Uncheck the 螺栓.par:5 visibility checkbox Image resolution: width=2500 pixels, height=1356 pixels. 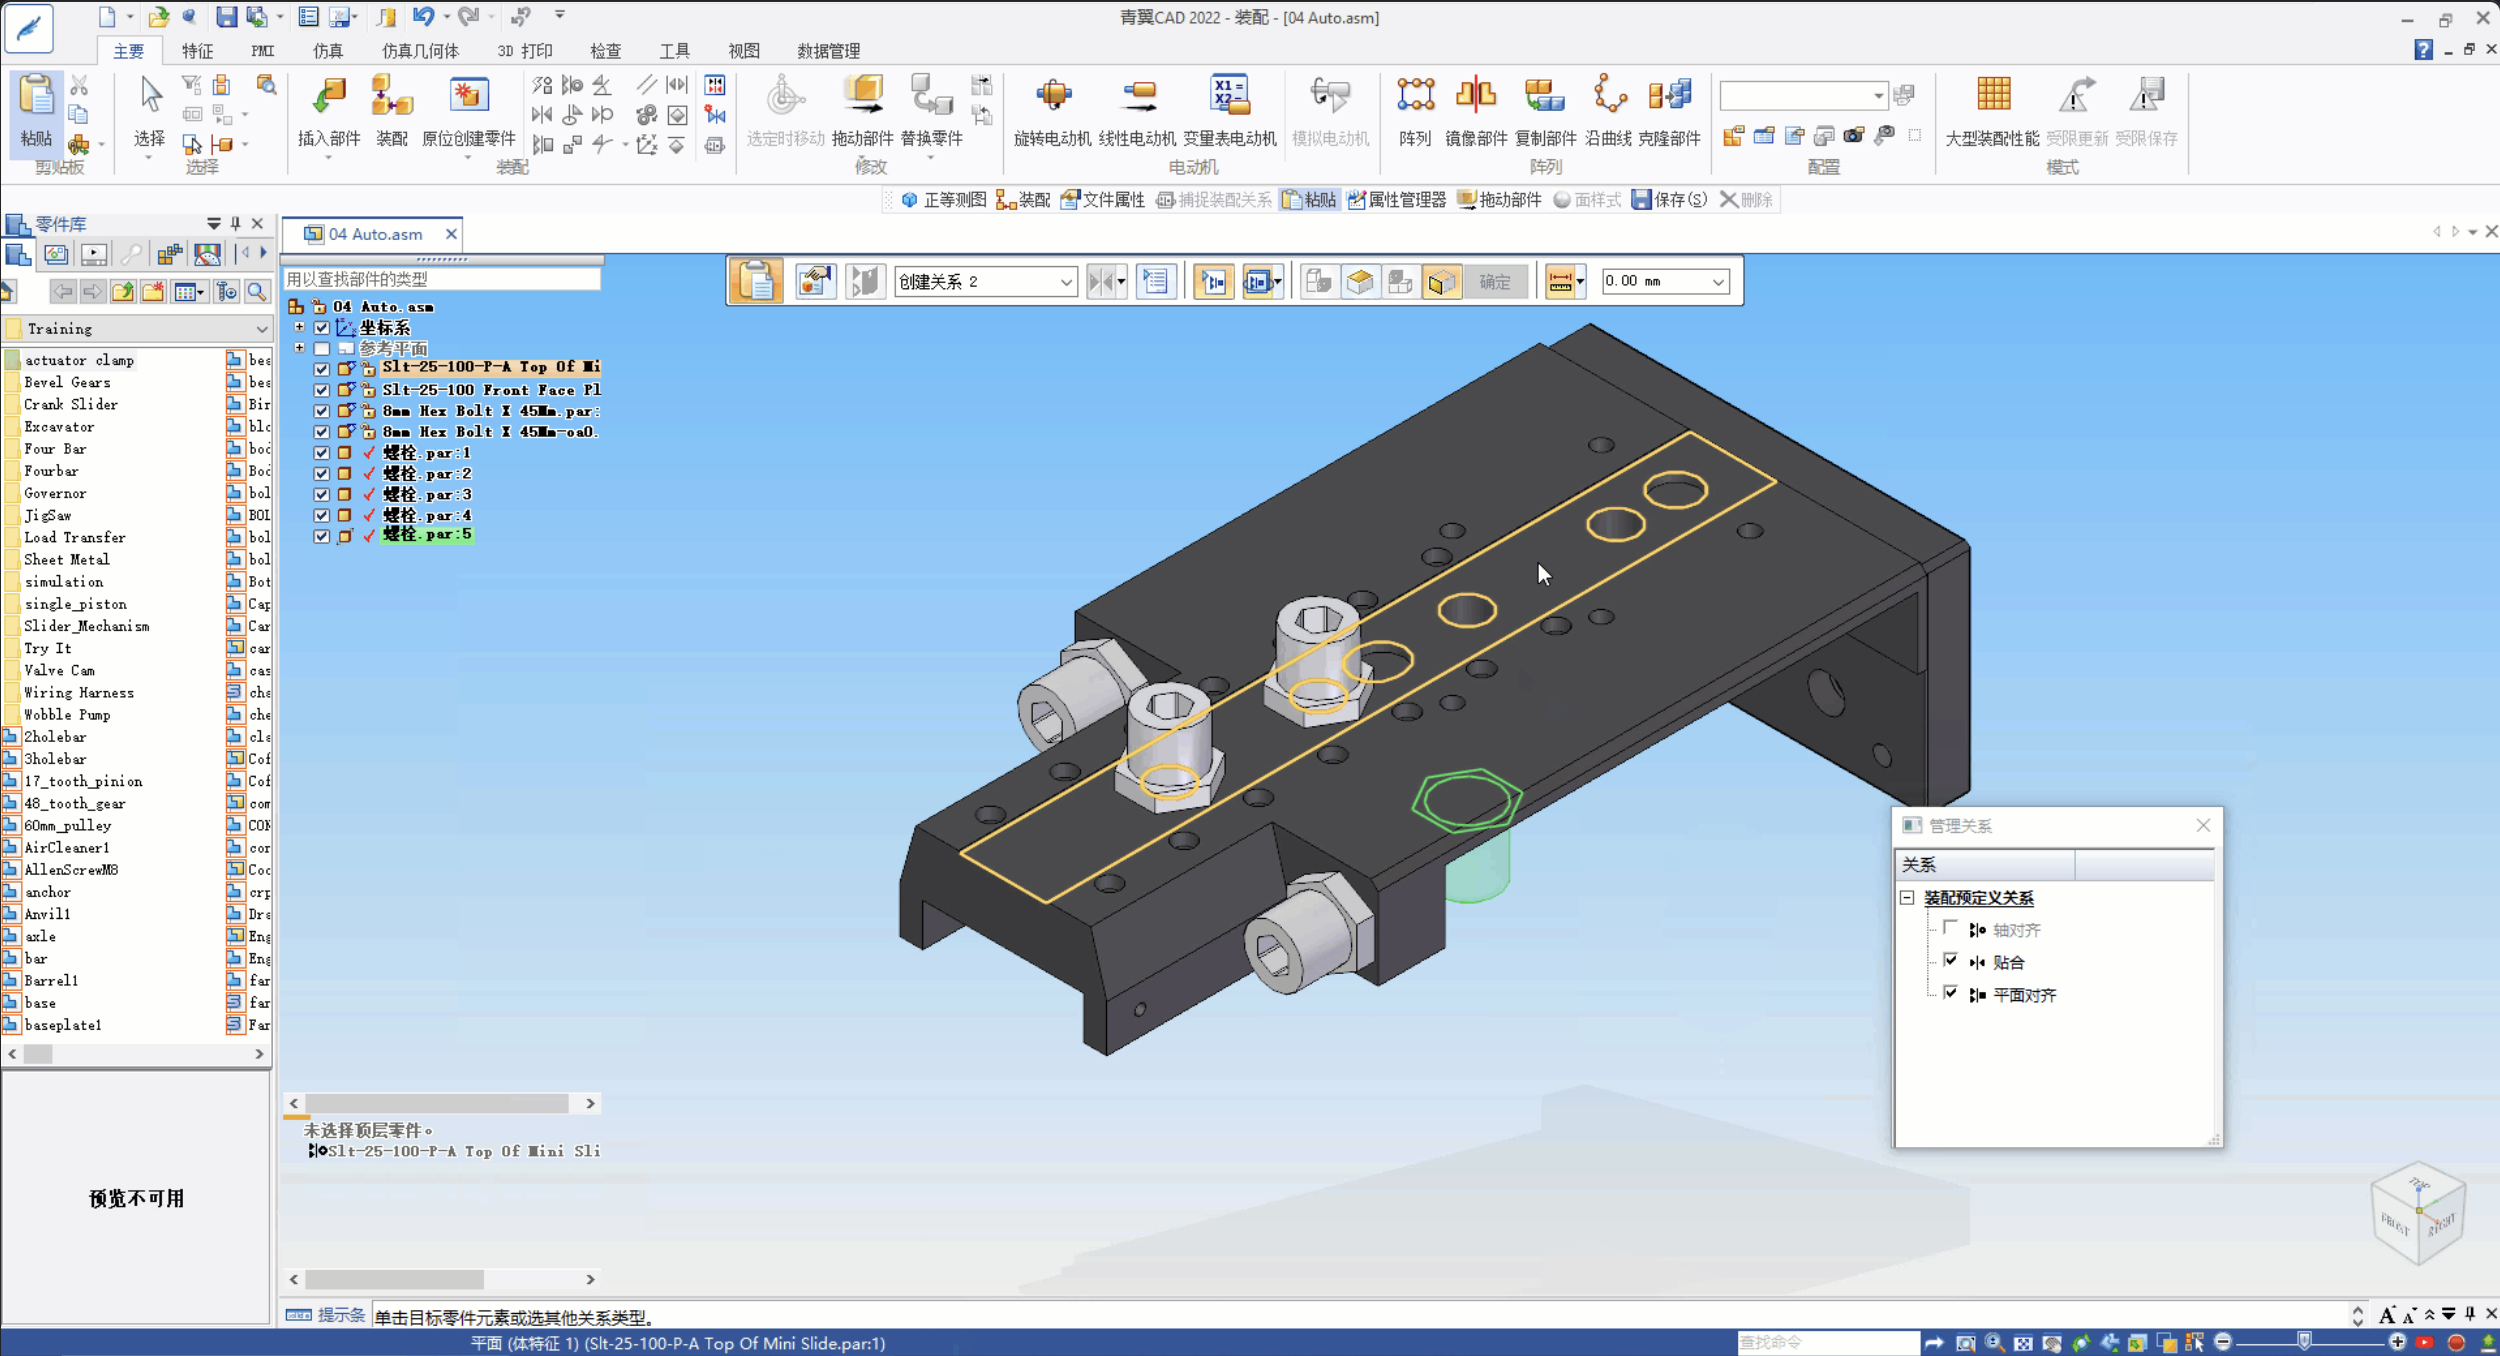coord(321,536)
